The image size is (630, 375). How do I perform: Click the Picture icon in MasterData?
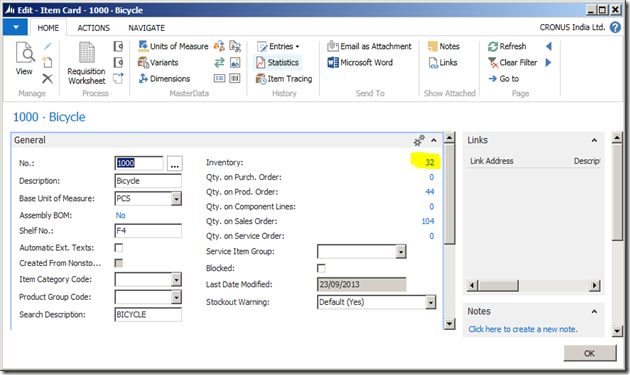click(x=235, y=62)
